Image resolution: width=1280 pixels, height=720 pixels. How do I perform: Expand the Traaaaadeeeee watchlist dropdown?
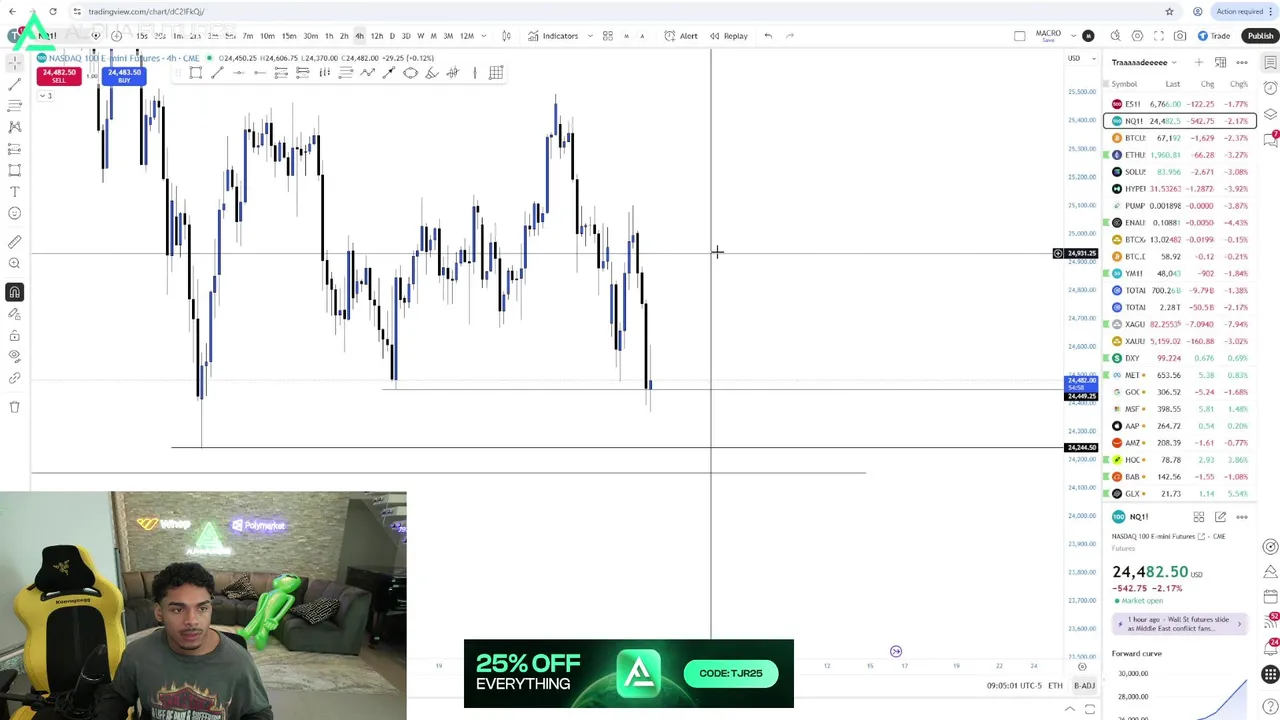click(1144, 62)
